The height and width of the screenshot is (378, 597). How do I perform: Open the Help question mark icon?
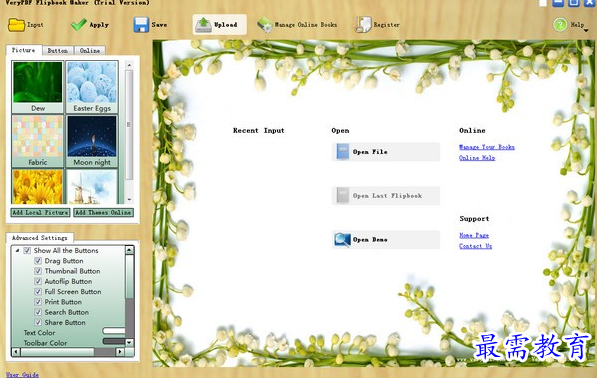coord(560,25)
